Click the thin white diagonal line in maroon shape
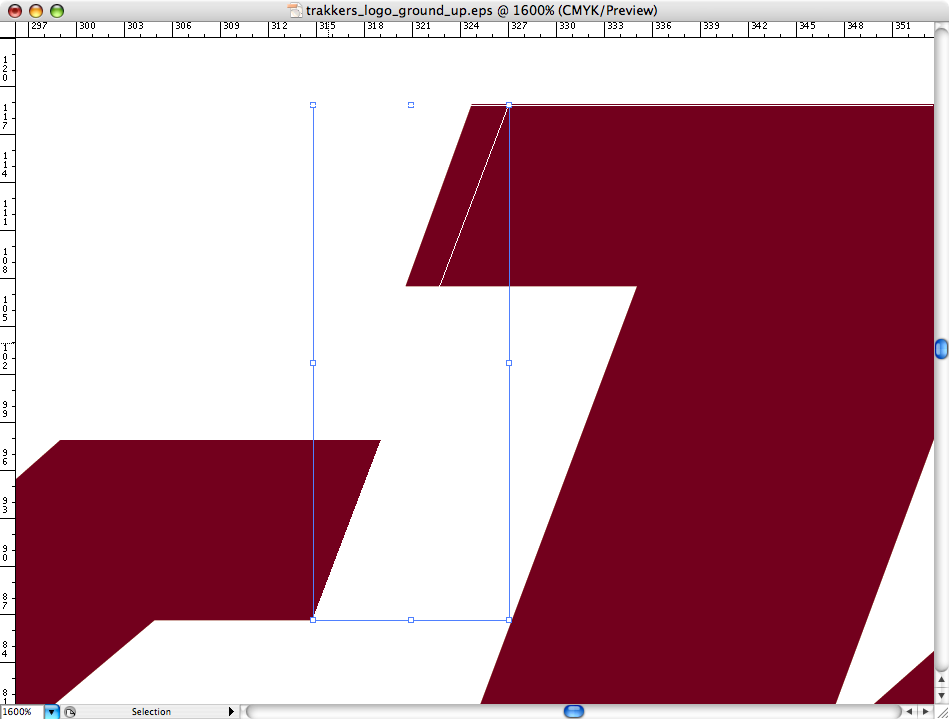This screenshot has height=719, width=949. [x=474, y=195]
